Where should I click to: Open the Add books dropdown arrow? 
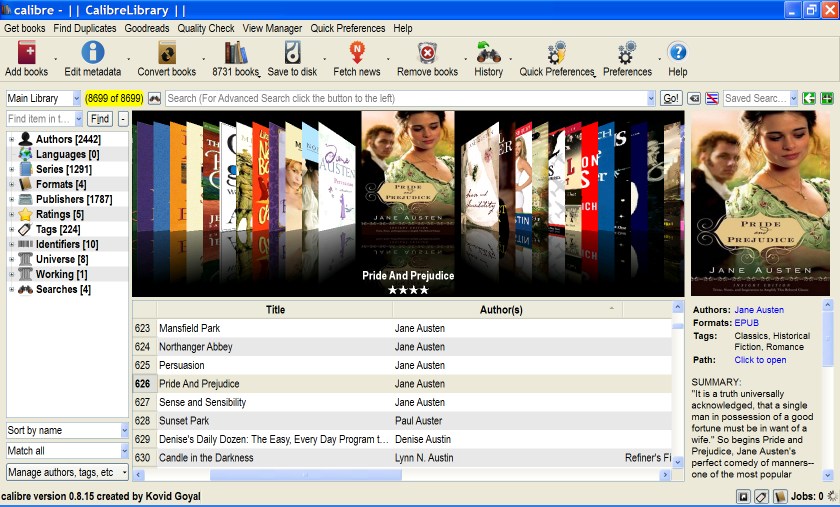(55, 59)
